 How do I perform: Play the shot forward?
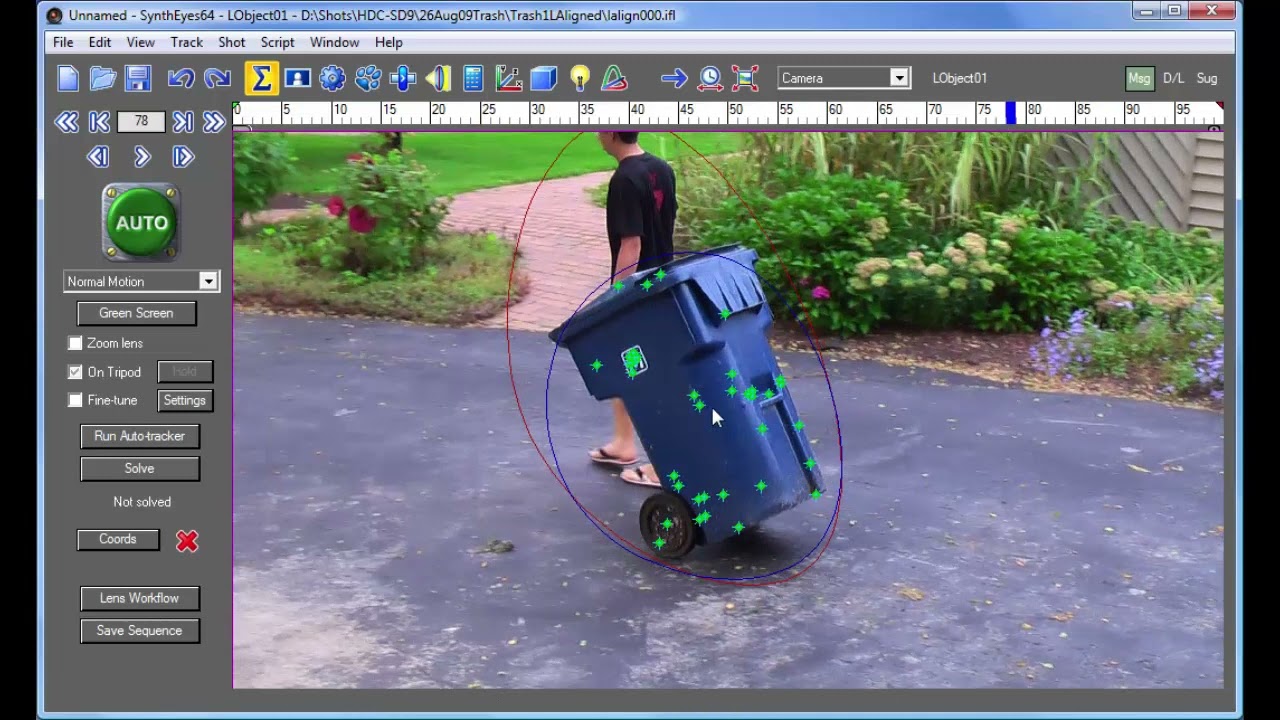[141, 157]
